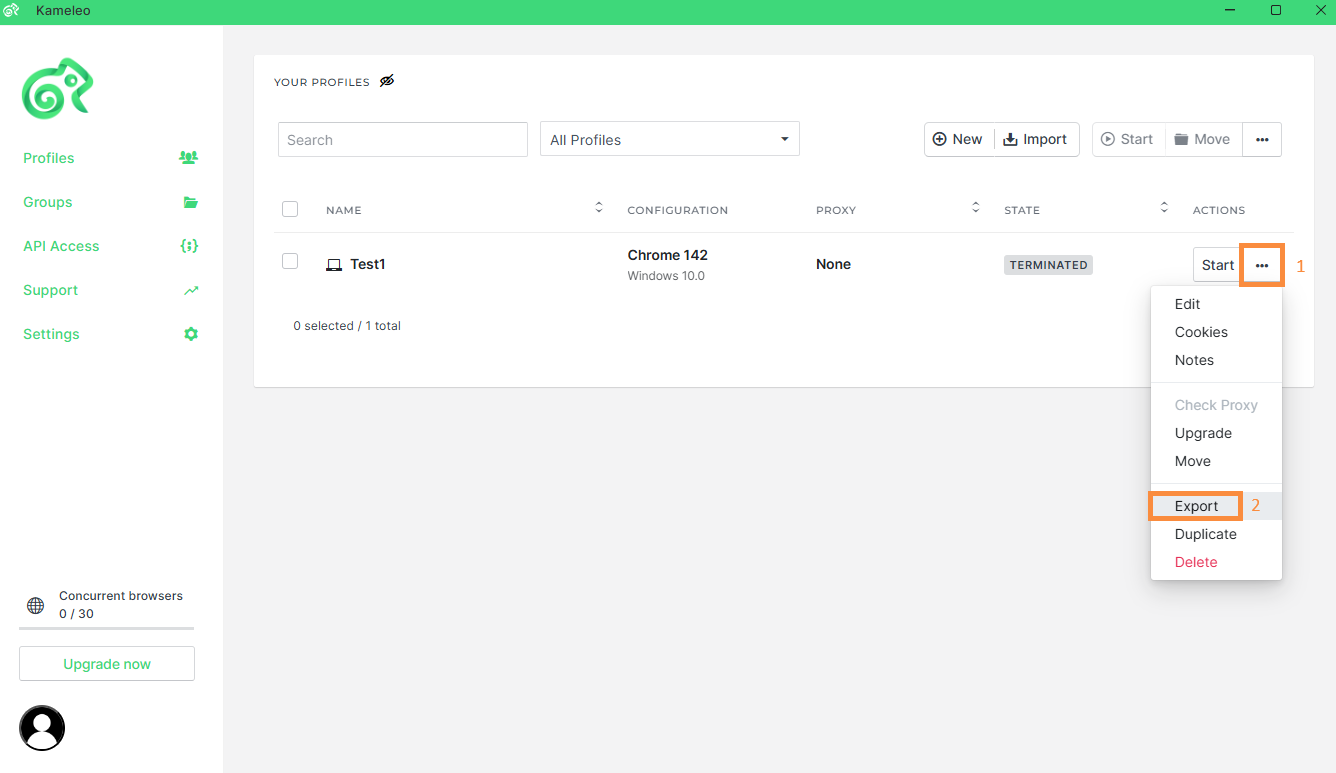Viewport: 1336px width, 773px height.
Task: Click the toolbar Move button
Action: point(1202,139)
